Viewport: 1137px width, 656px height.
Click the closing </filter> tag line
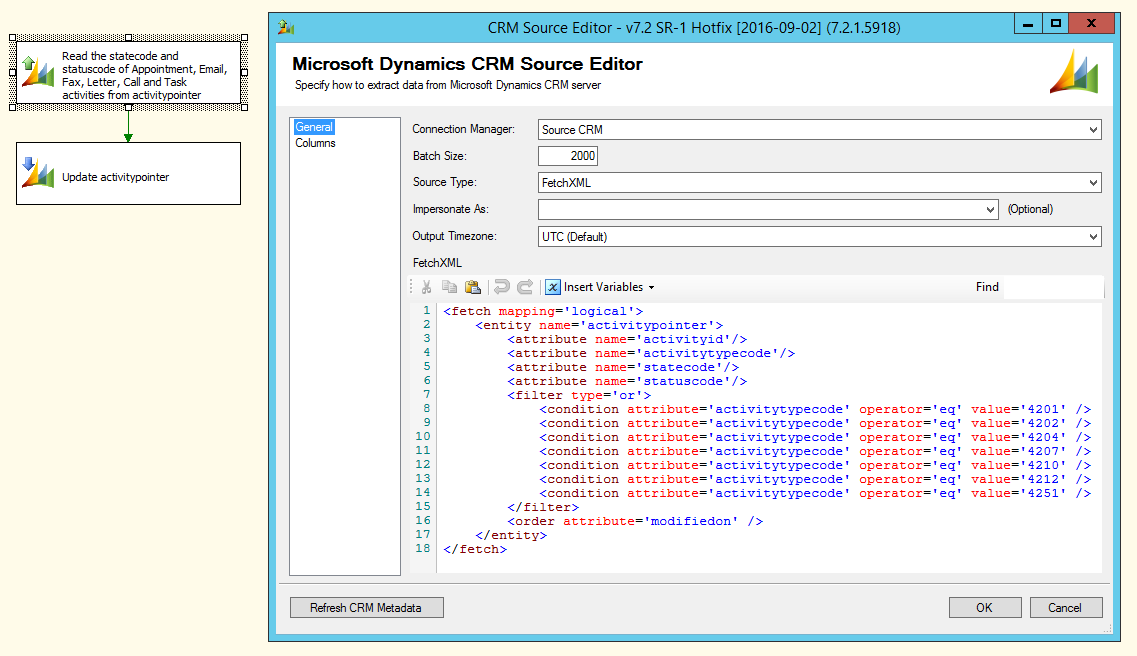coord(543,507)
